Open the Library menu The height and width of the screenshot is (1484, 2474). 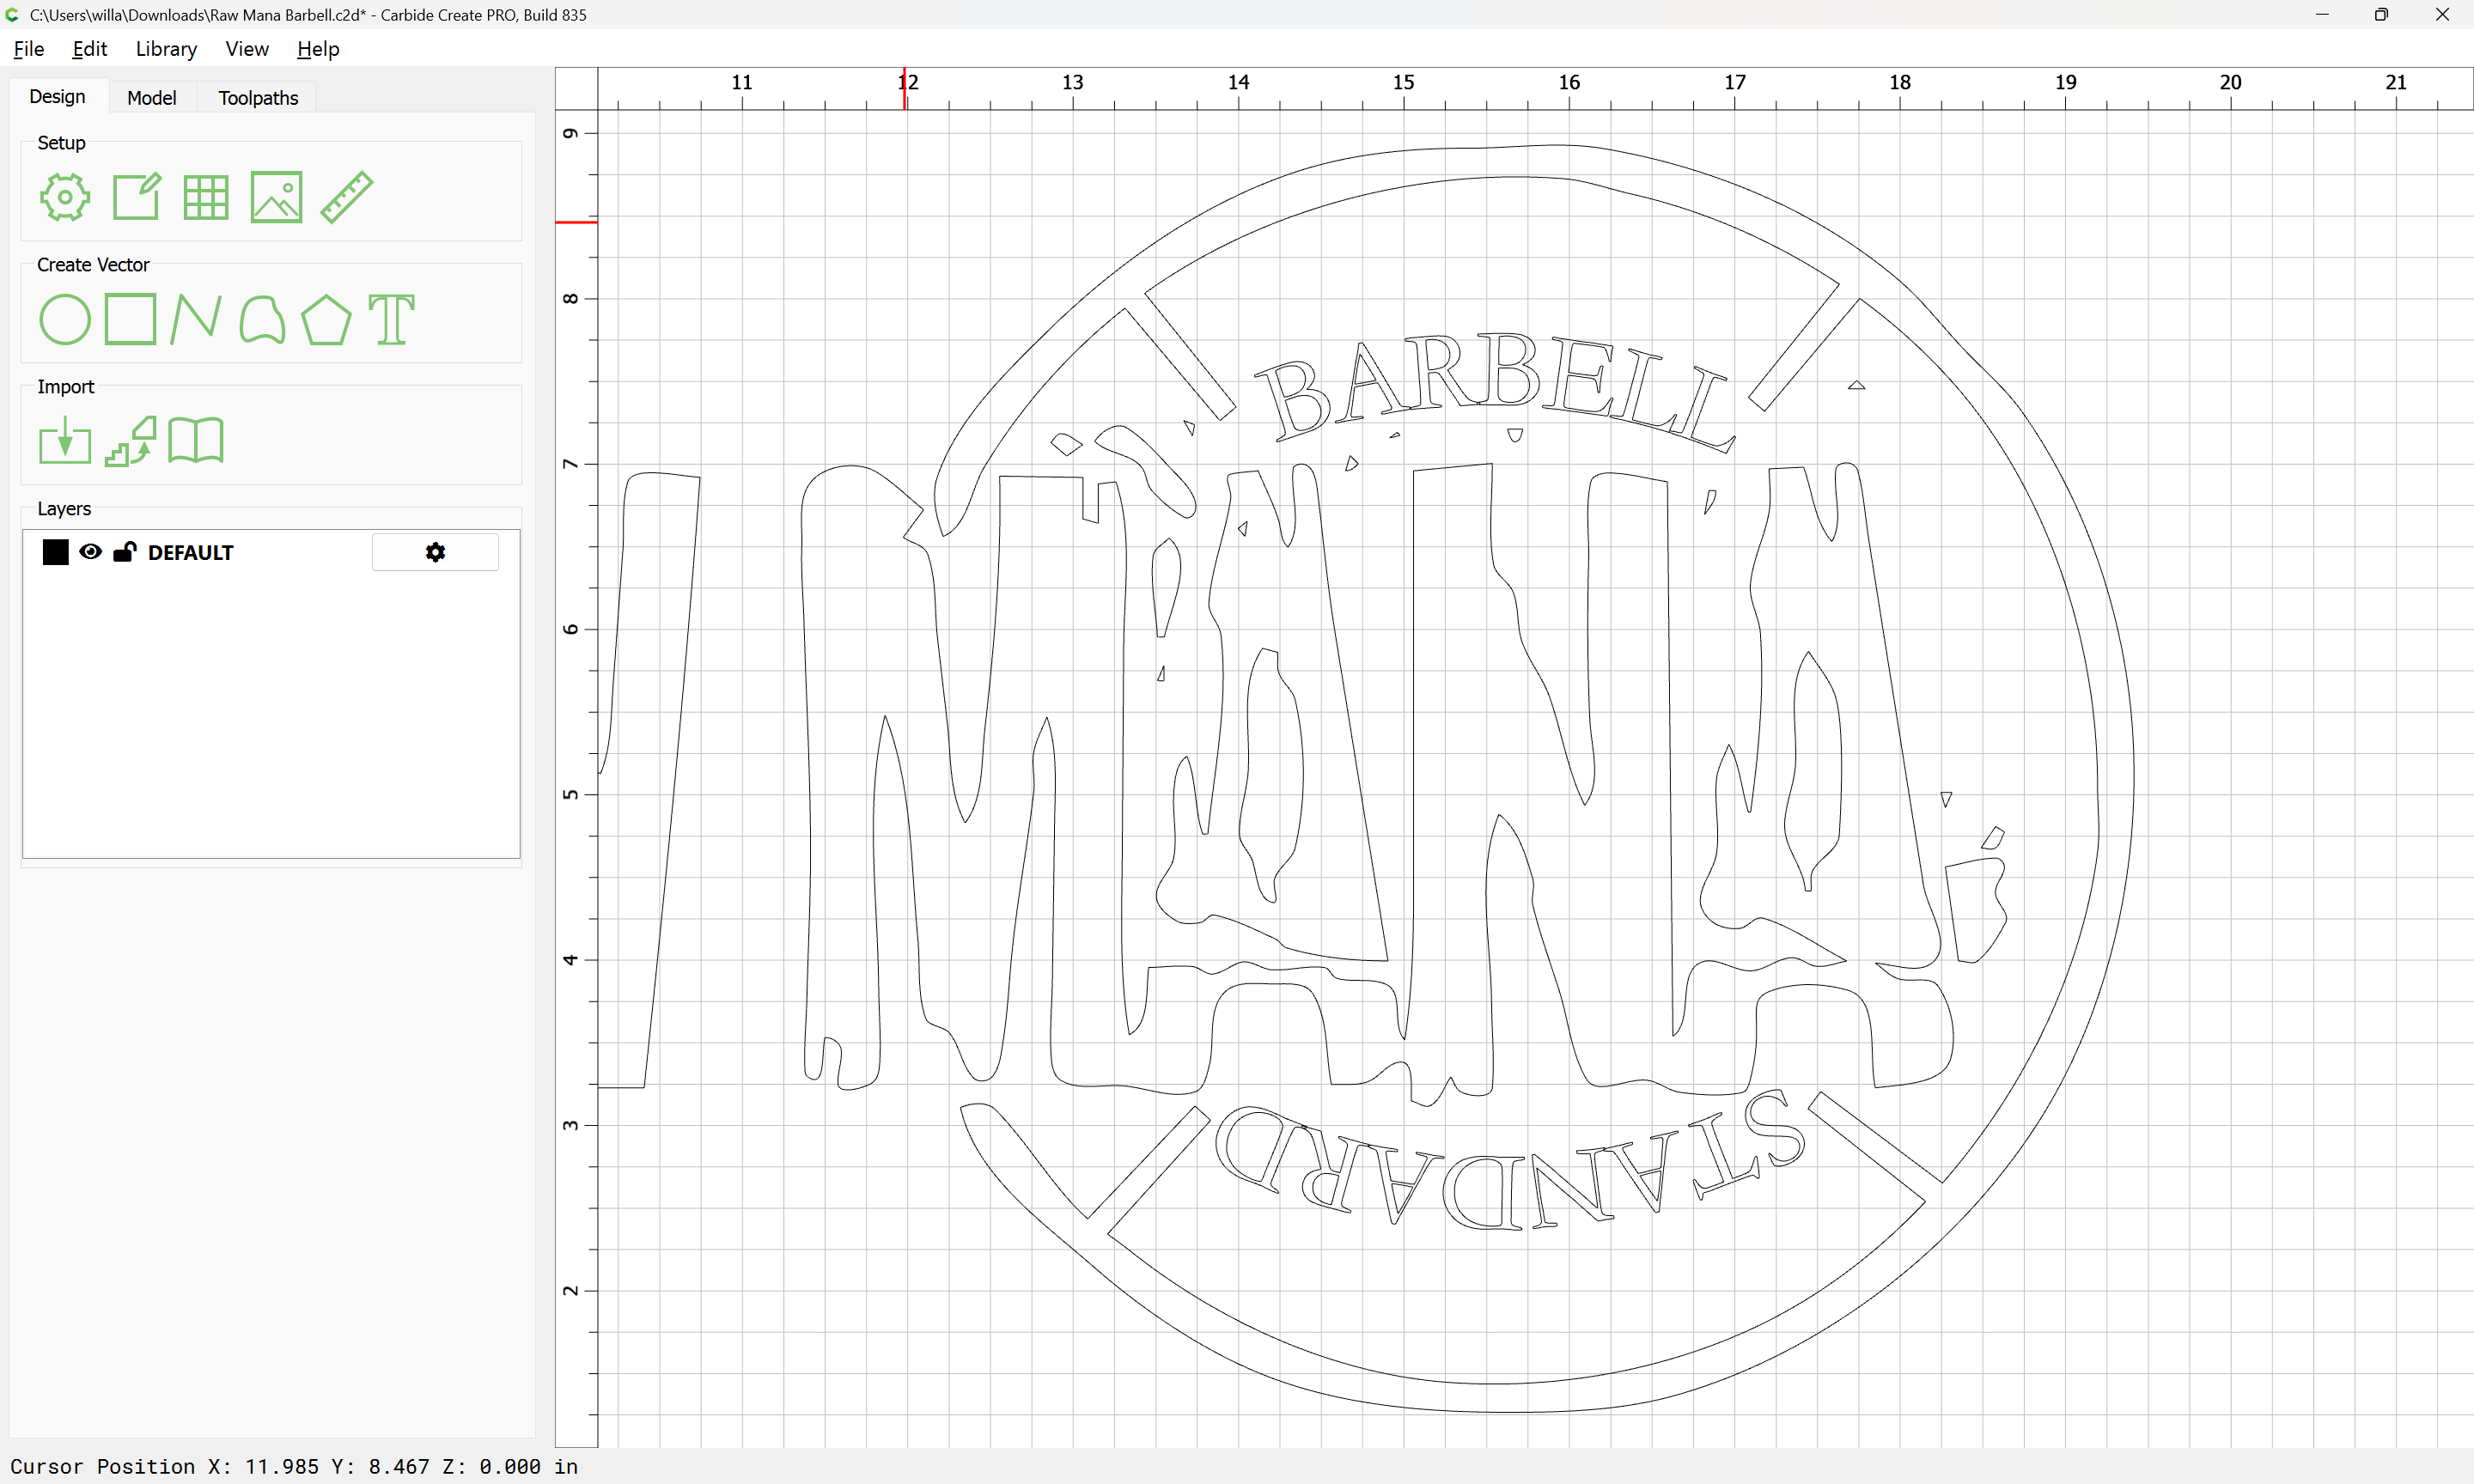click(x=166, y=49)
